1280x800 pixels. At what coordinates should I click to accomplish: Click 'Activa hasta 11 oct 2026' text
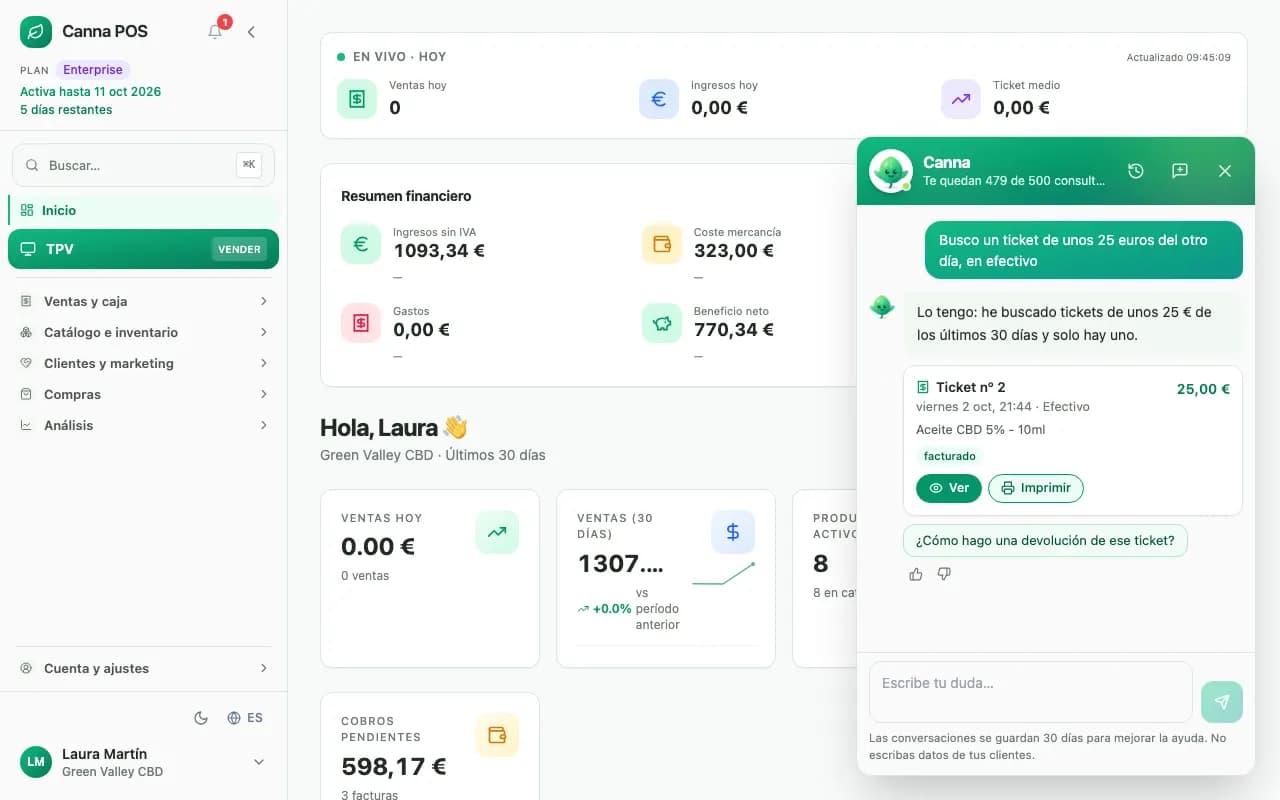click(x=90, y=91)
